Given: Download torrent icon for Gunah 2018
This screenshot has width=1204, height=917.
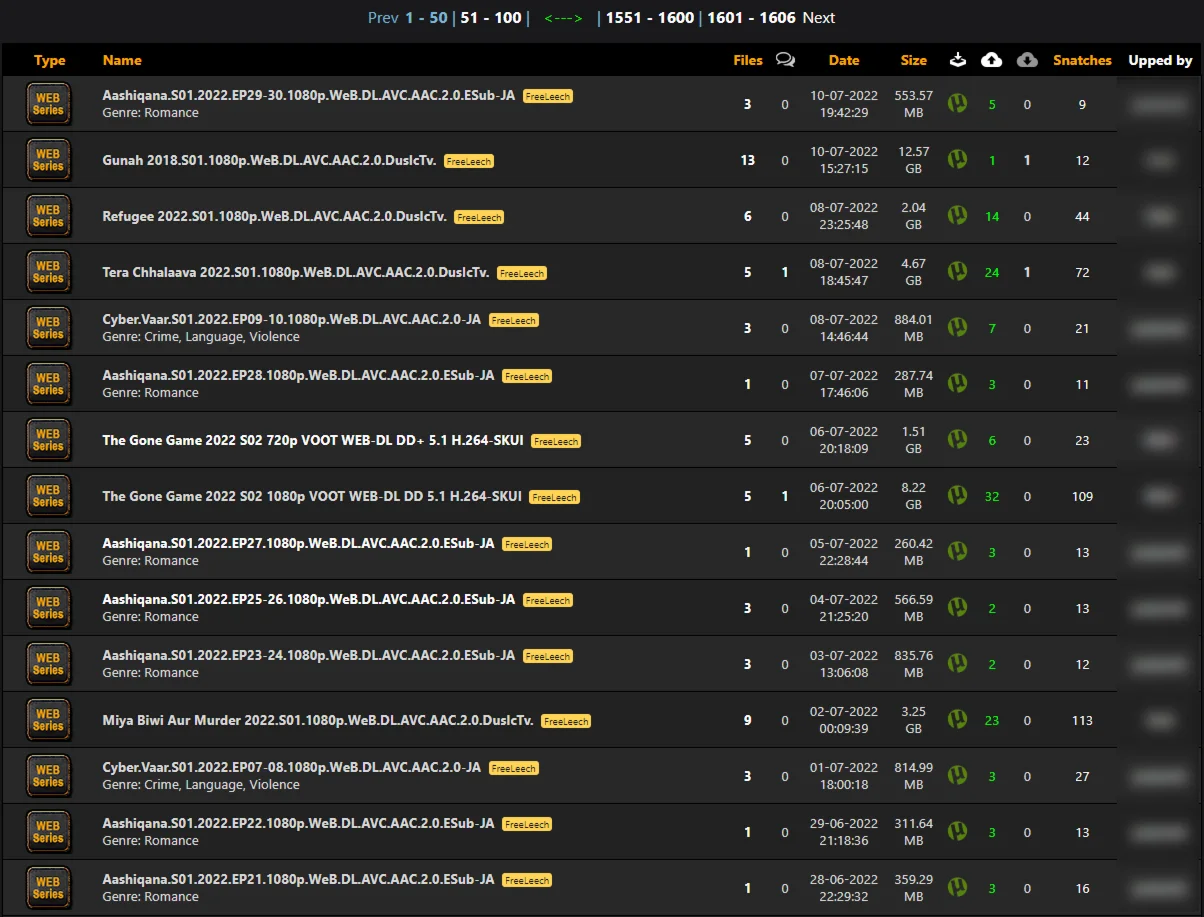Looking at the screenshot, I should tap(958, 159).
